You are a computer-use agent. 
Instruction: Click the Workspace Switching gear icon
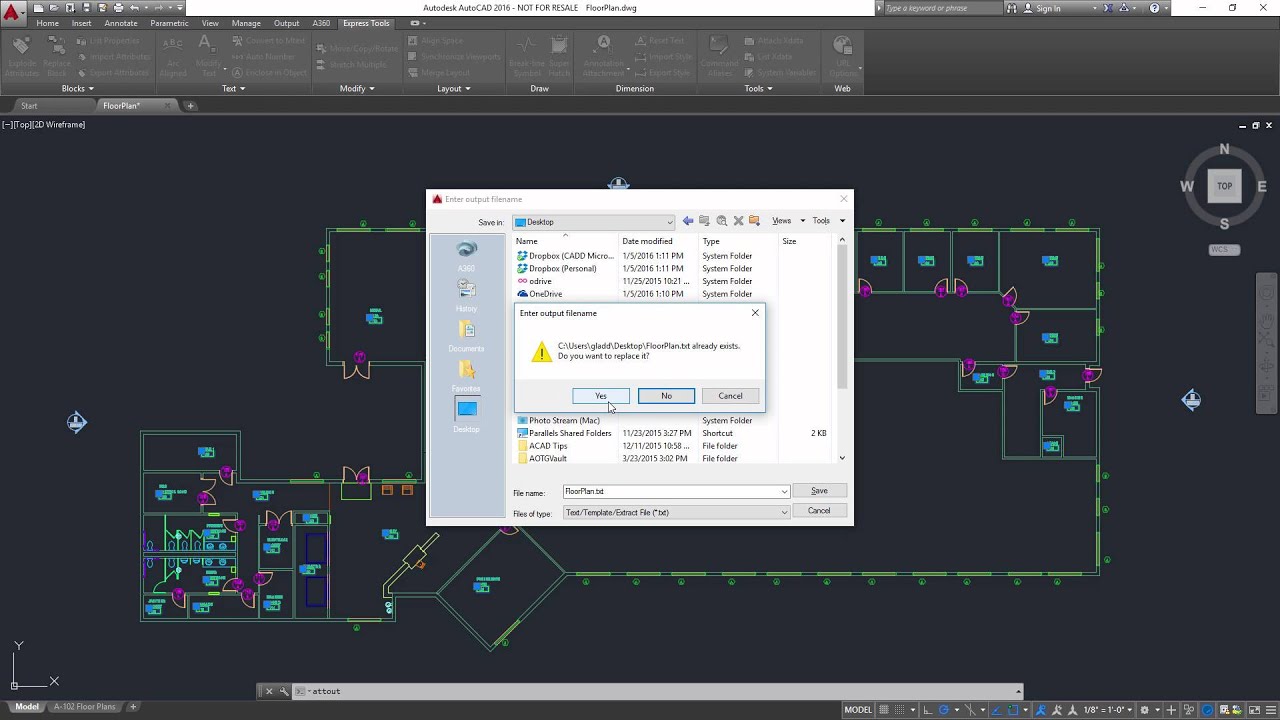point(1145,710)
